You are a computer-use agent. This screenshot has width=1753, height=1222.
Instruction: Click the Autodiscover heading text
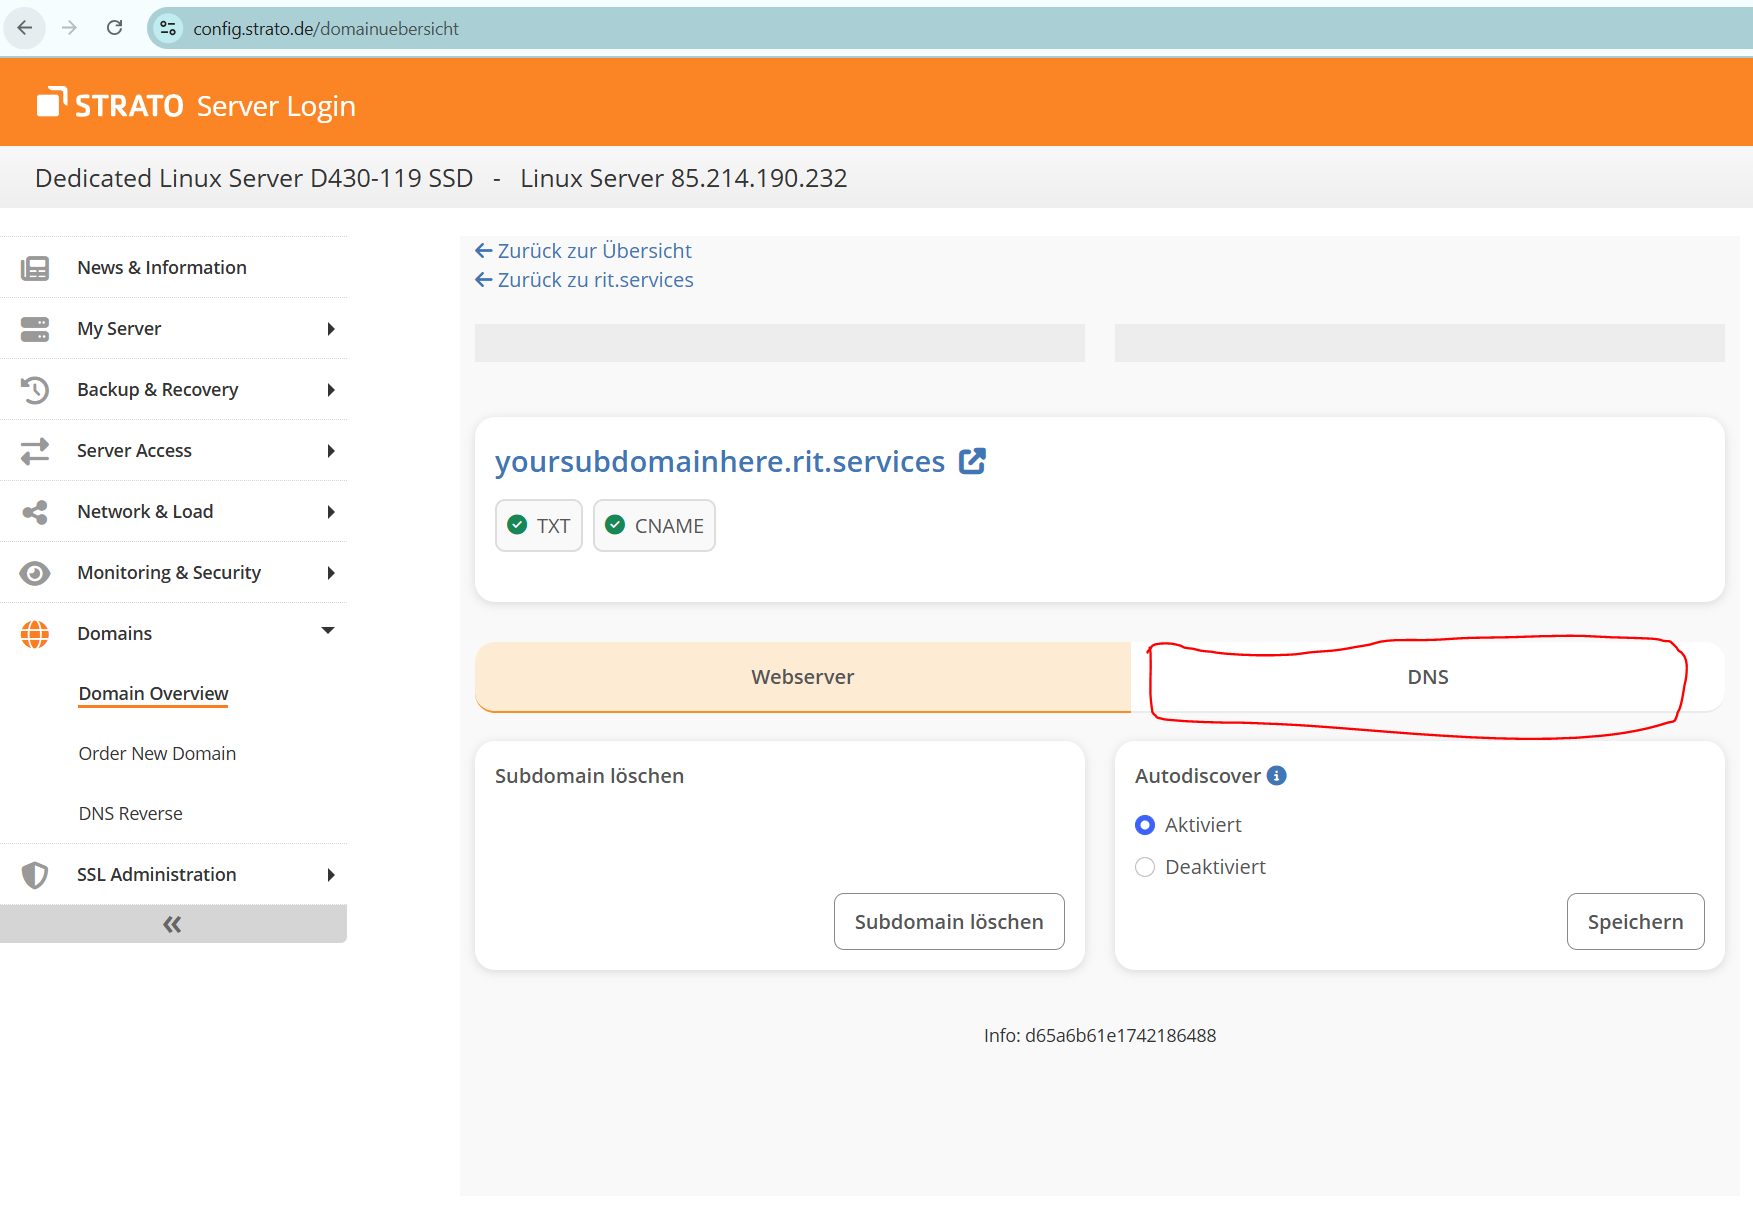(1197, 776)
